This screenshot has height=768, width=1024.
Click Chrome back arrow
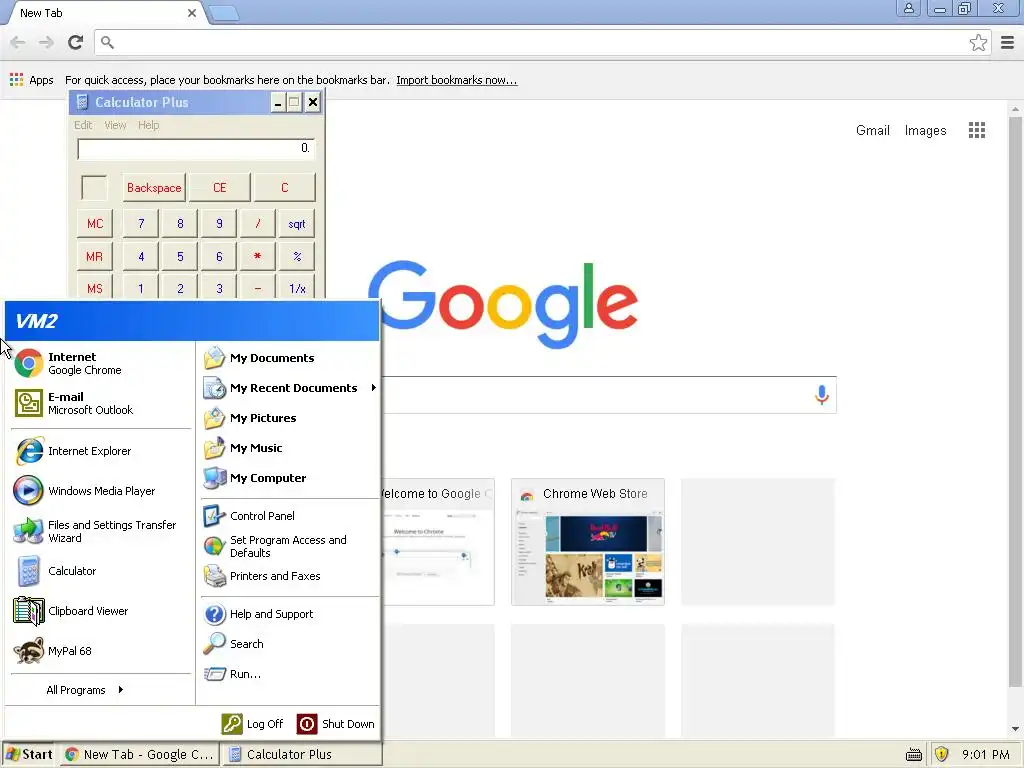18,42
